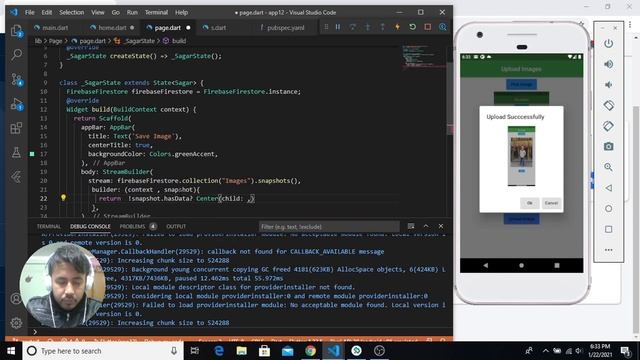Image resolution: width=640 pixels, height=360 pixels.
Task: Close the bottom panel
Action: click(x=441, y=226)
